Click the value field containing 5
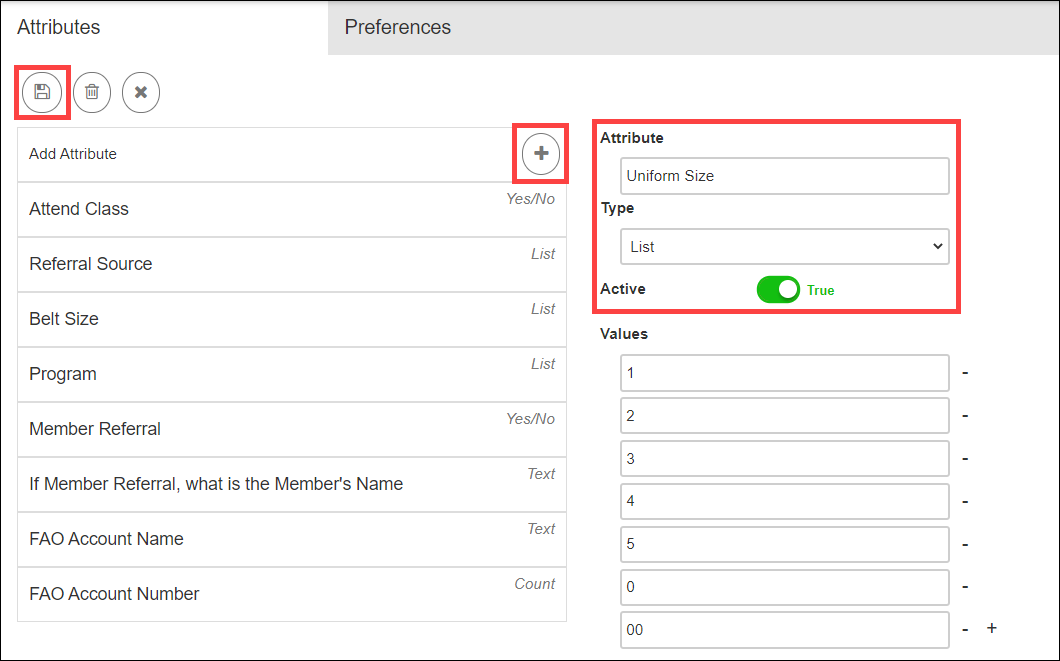 785,544
